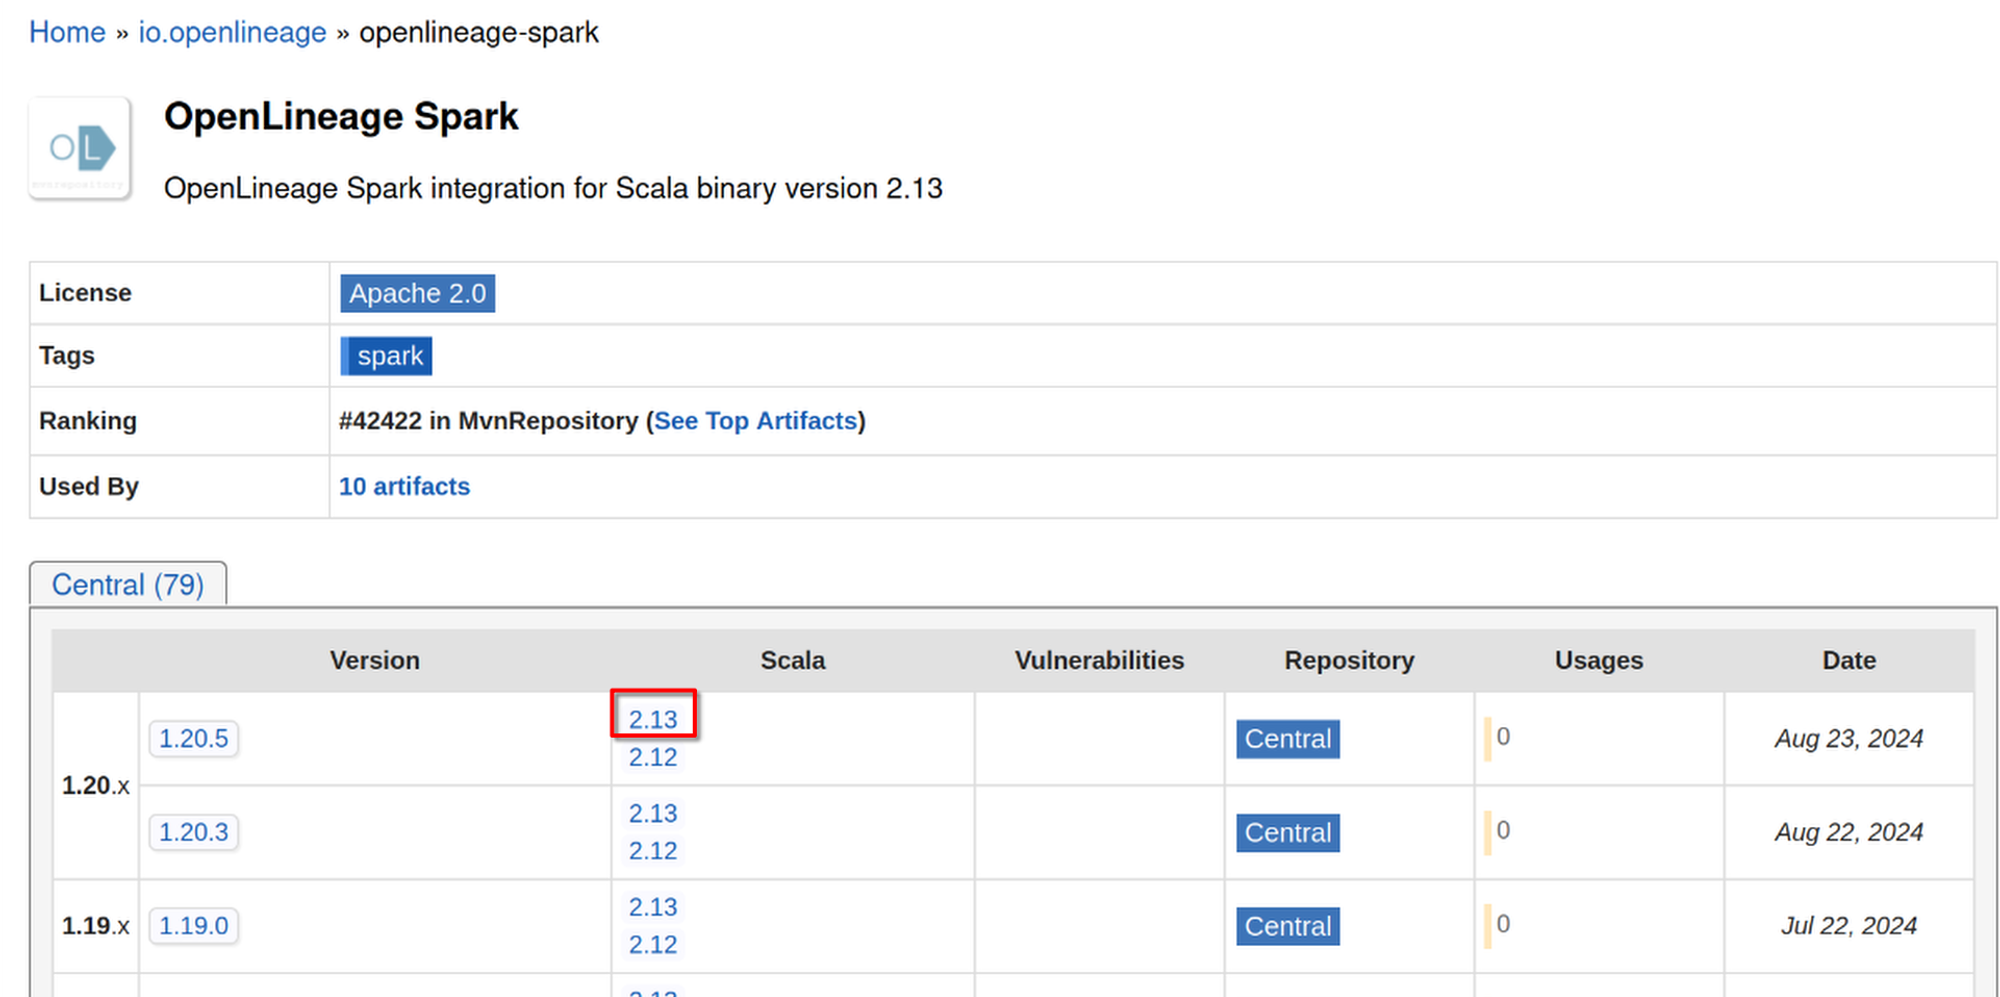Open version 1.19.0
This screenshot has height=997, width=2000.
194,926
